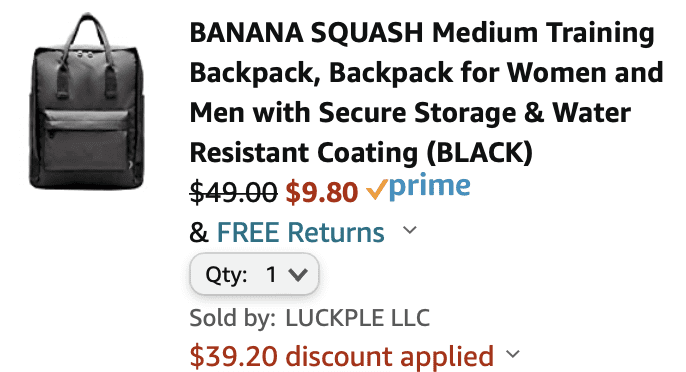Click the red $9.80 sale price
Screen dimensions: 686x372
(322, 192)
